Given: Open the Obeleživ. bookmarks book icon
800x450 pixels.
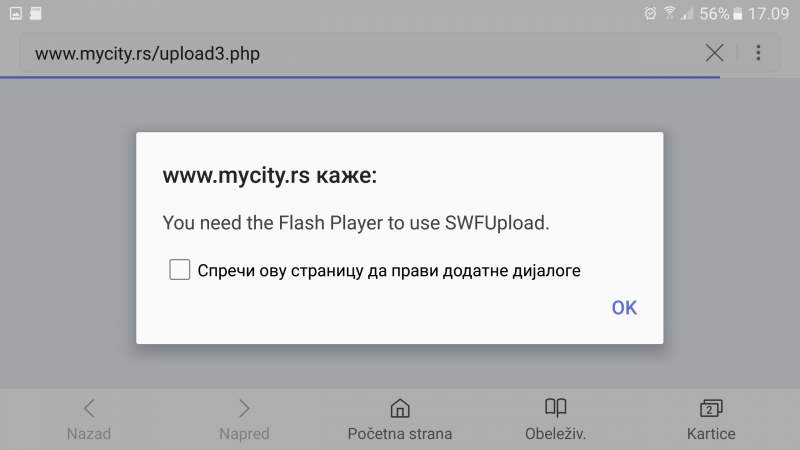Looking at the screenshot, I should pyautogui.click(x=556, y=408).
